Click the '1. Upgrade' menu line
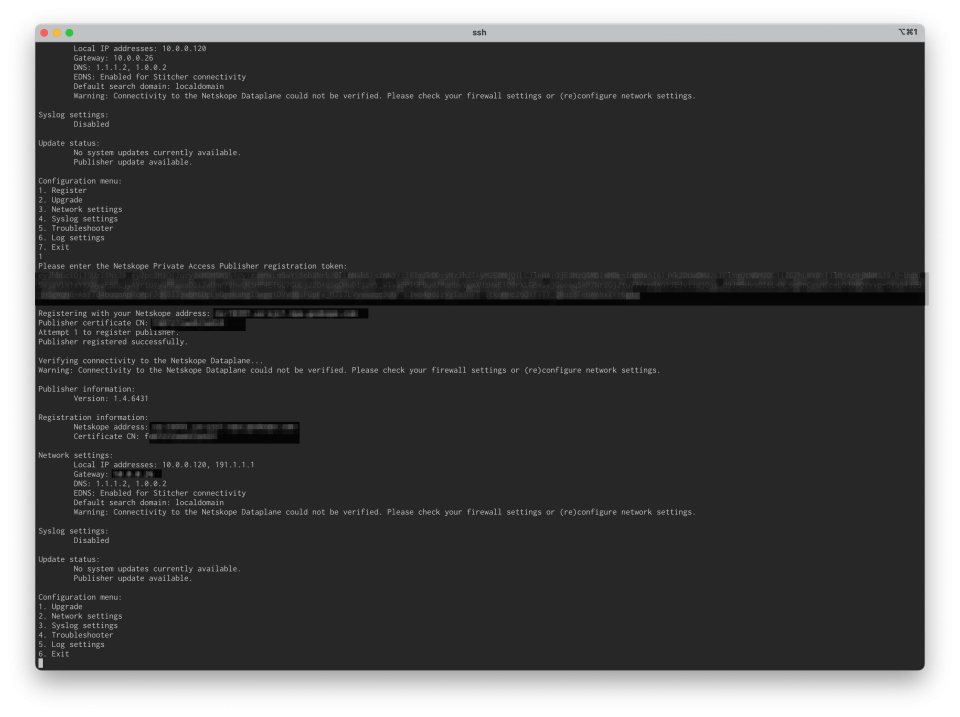The image size is (960, 717). 60,607
